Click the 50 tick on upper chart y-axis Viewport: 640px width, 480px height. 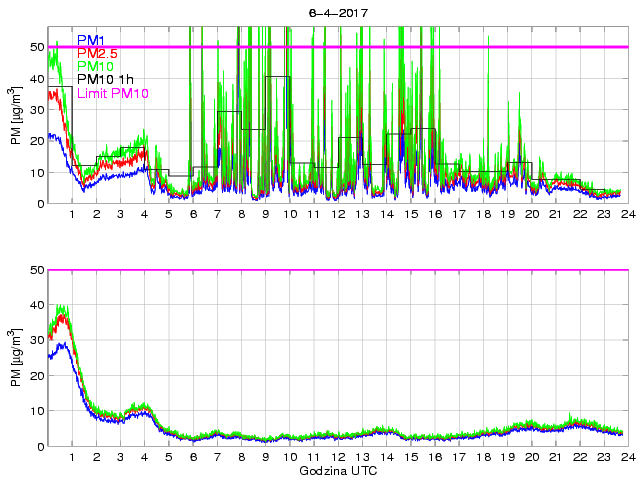click(x=35, y=47)
